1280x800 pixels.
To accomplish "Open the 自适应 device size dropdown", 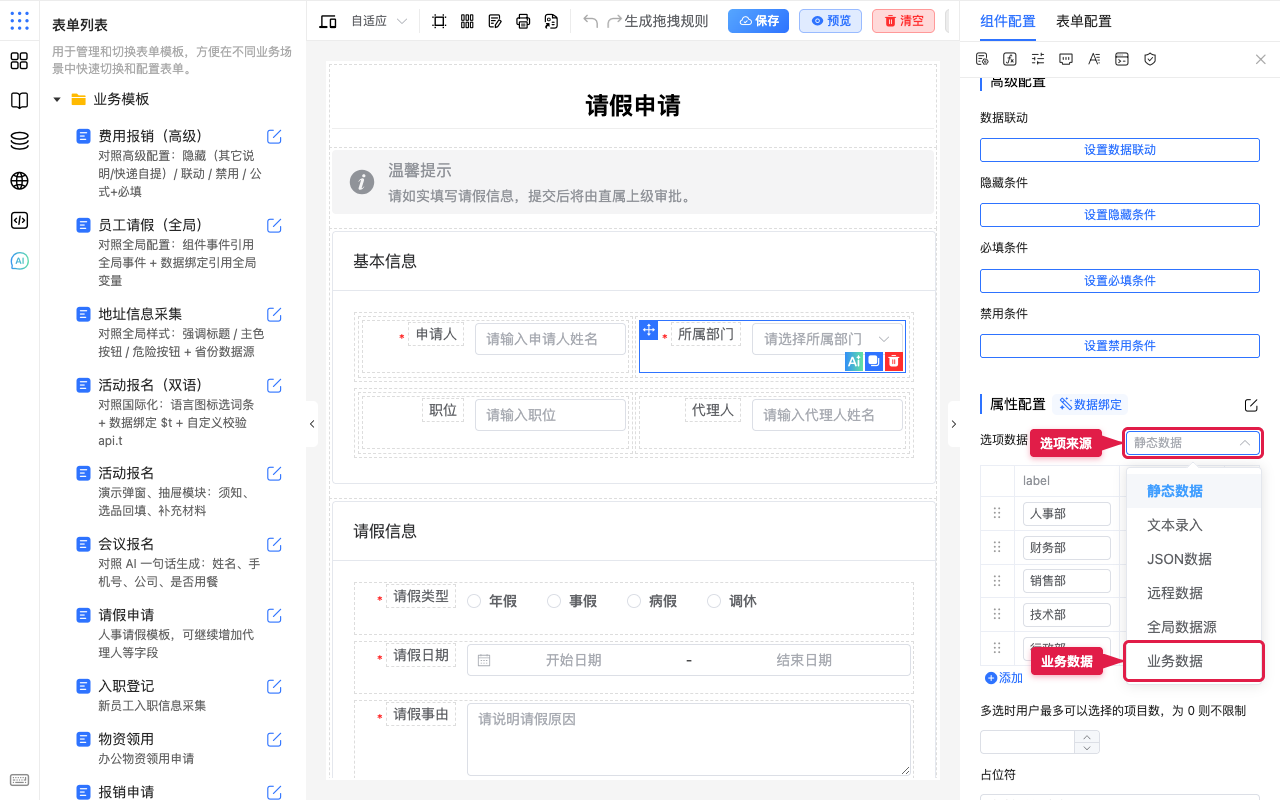I will (379, 21).
